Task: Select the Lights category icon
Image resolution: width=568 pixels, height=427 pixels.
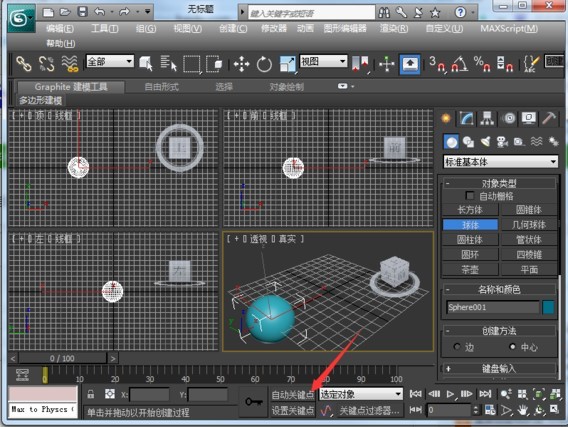Action: point(485,142)
